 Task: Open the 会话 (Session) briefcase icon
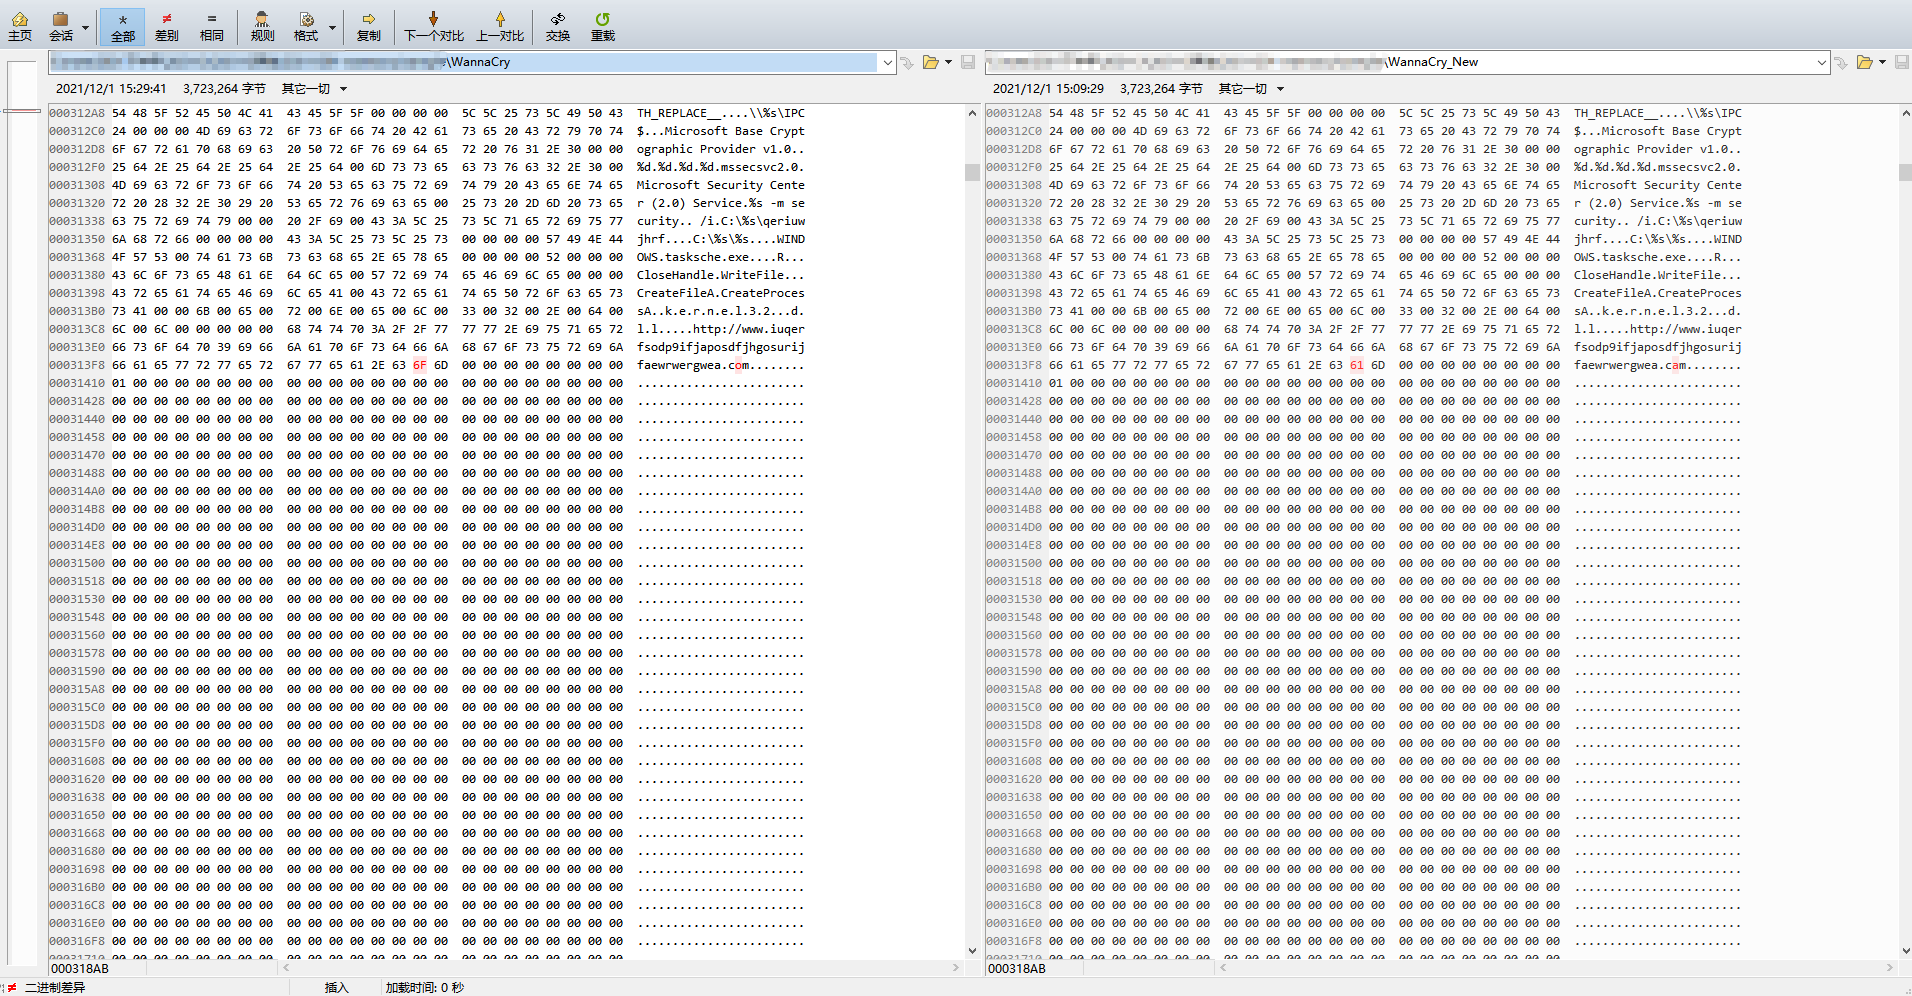coord(61,26)
